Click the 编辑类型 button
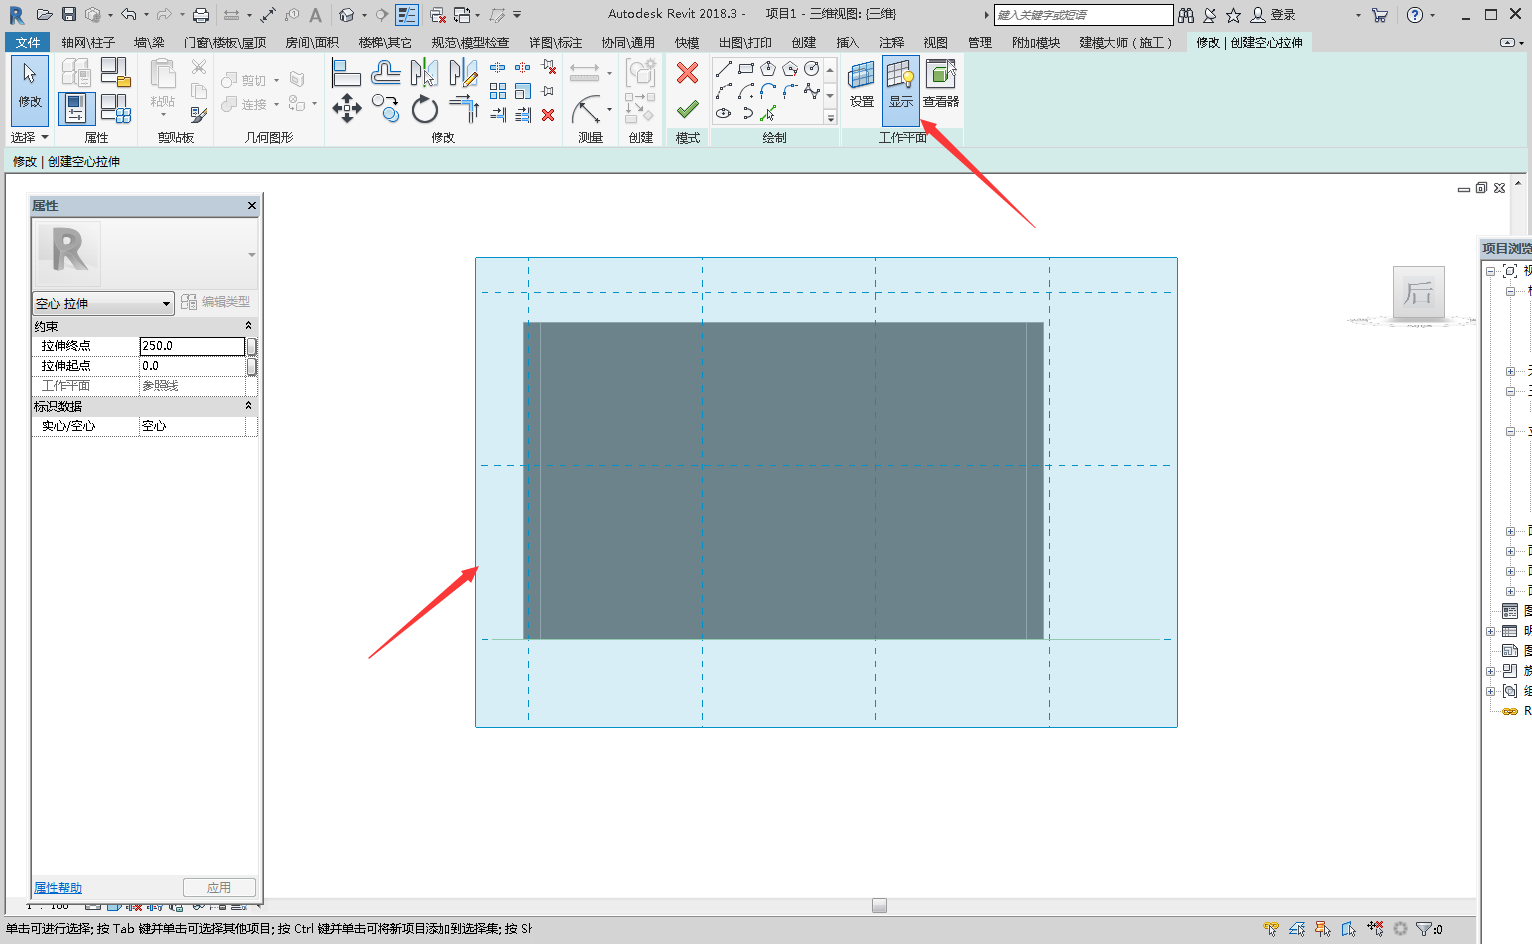Viewport: 1532px width, 944px height. (215, 302)
